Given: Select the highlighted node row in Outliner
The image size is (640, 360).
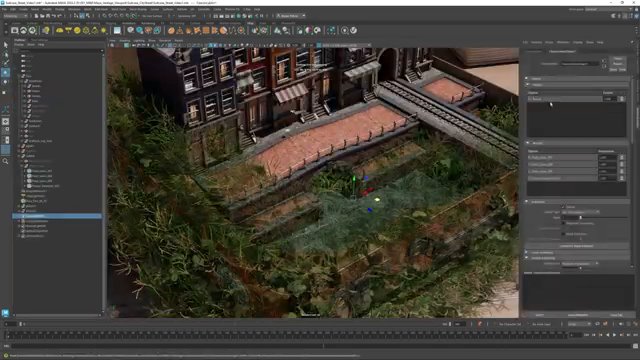Looking at the screenshot, I should (x=57, y=216).
